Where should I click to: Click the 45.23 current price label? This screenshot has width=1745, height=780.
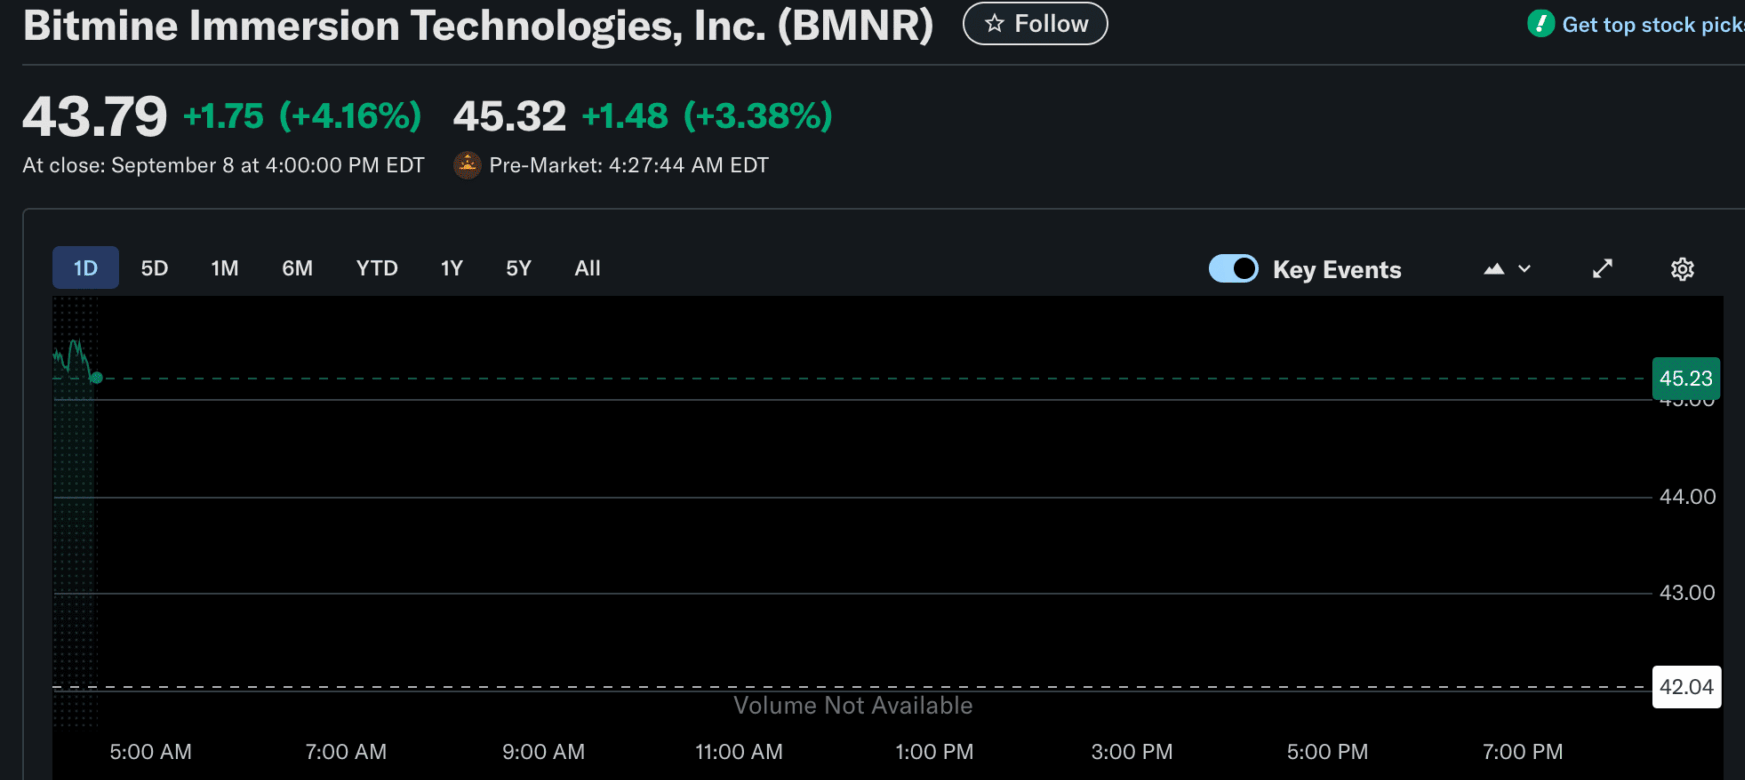coord(1685,378)
